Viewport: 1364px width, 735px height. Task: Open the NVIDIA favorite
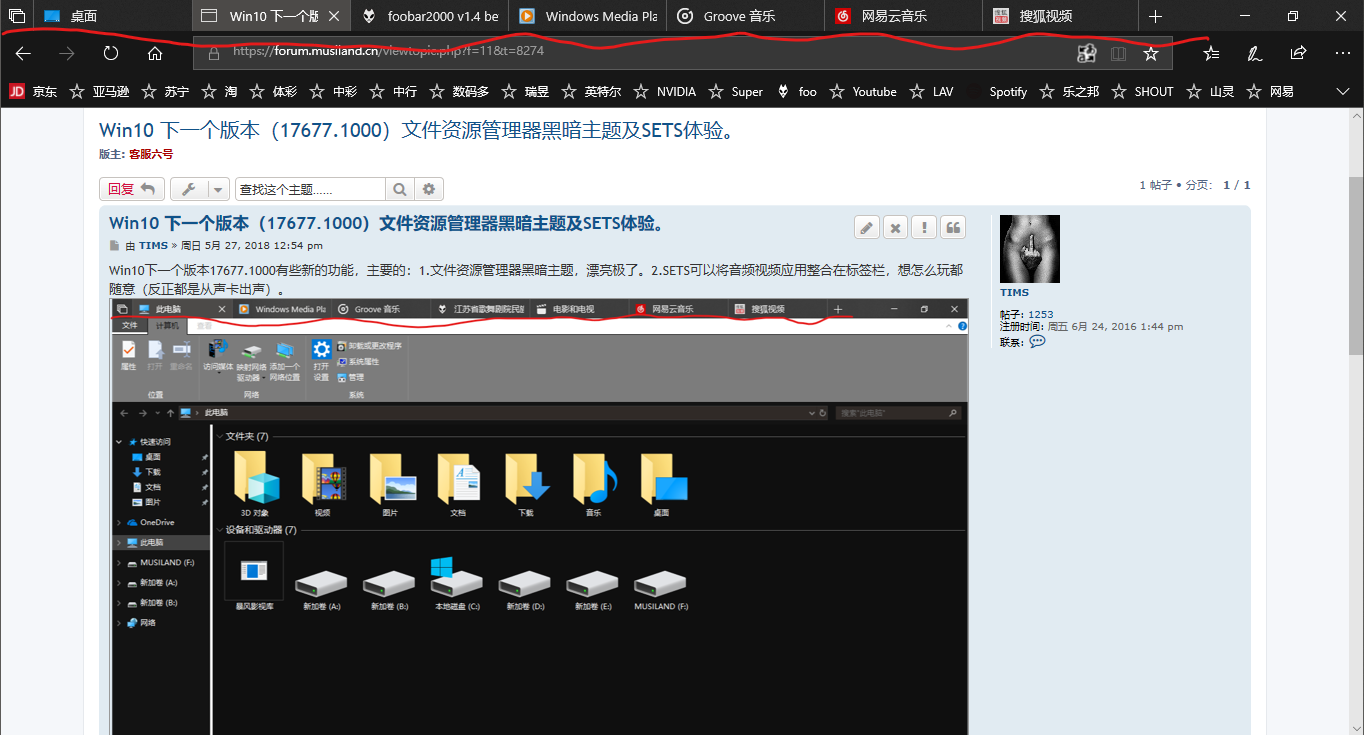coord(664,91)
